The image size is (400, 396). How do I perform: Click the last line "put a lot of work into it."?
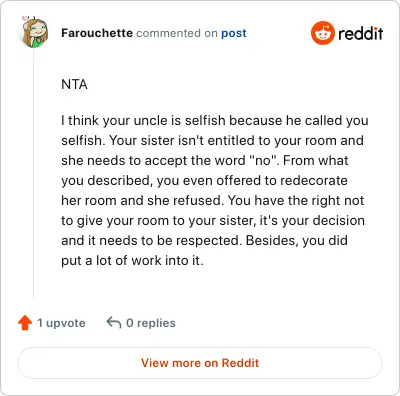pos(132,260)
